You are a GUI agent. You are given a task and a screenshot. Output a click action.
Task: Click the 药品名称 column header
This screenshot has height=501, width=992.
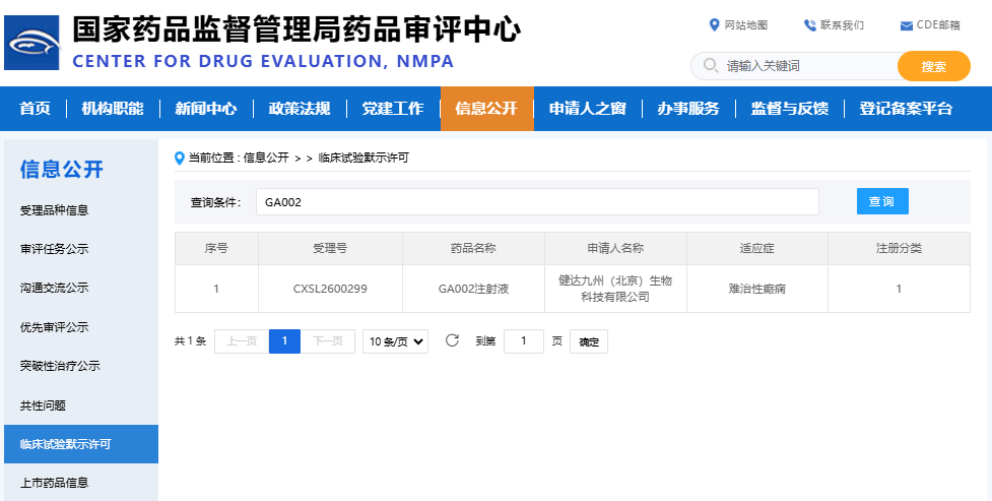[x=473, y=249]
